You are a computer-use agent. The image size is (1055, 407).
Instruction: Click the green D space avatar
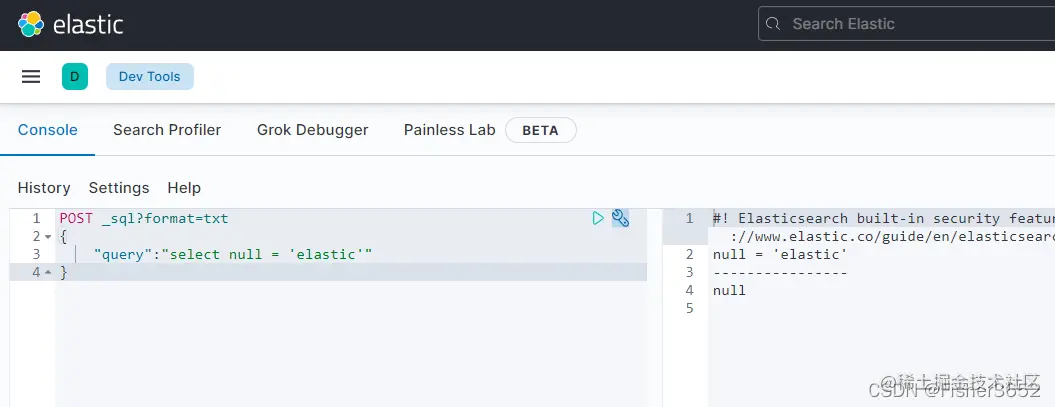click(75, 77)
